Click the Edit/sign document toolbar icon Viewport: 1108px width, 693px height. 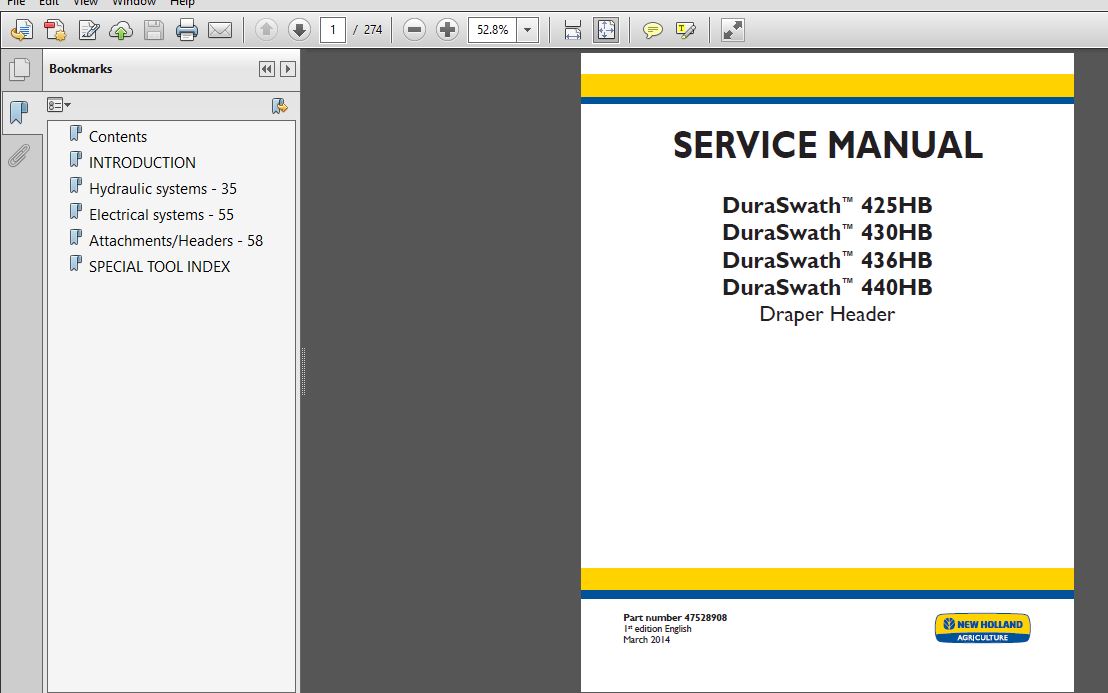88,30
